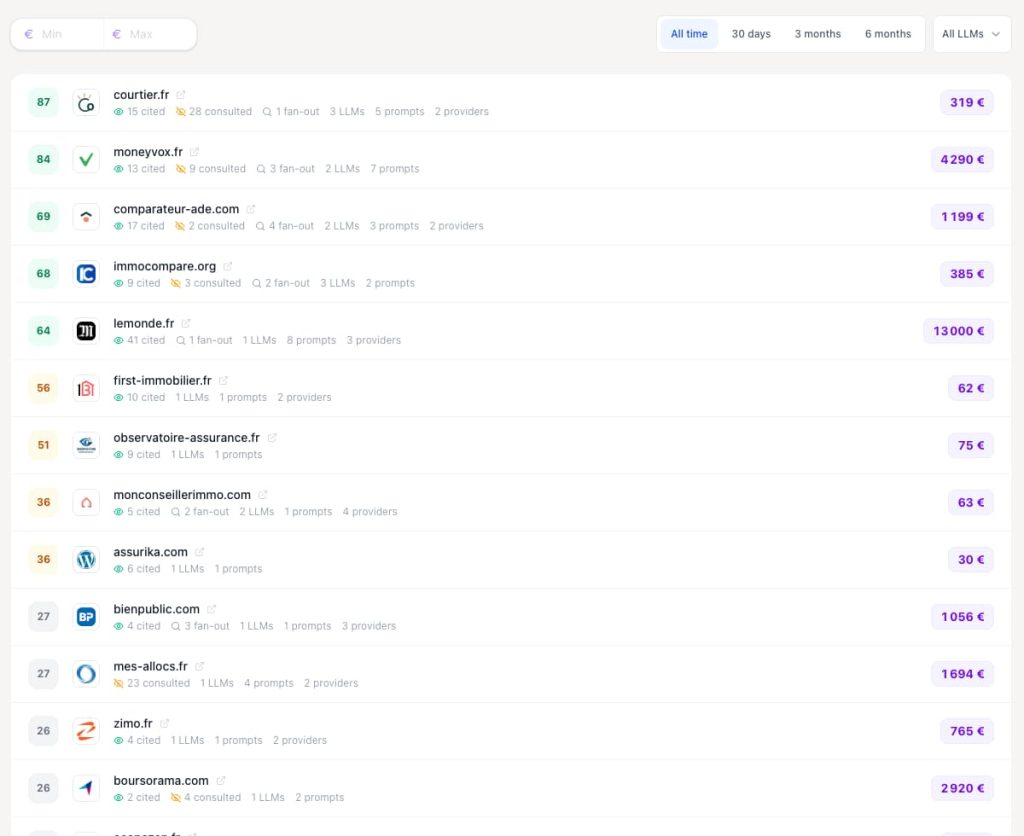
Task: Click "6 cited" under assurika.com
Action: tap(137, 569)
